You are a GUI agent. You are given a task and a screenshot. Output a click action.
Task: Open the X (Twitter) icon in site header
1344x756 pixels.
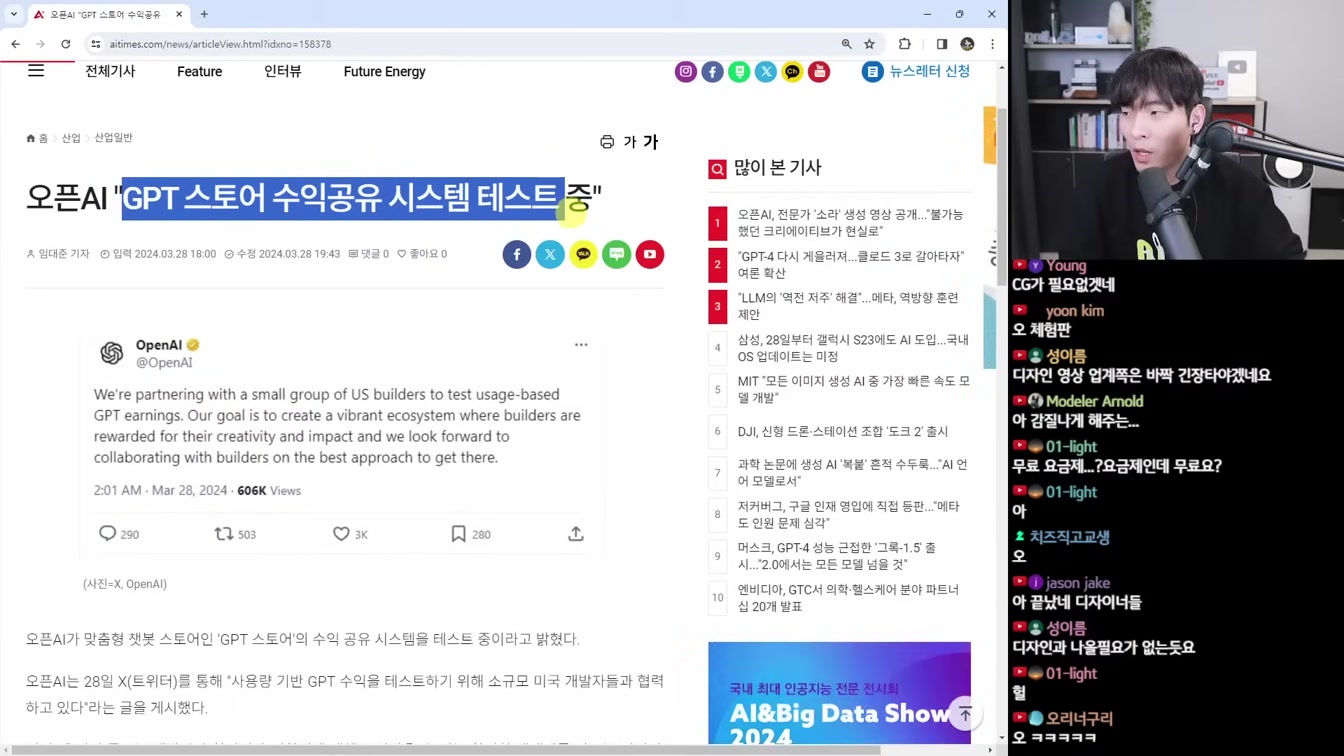766,72
